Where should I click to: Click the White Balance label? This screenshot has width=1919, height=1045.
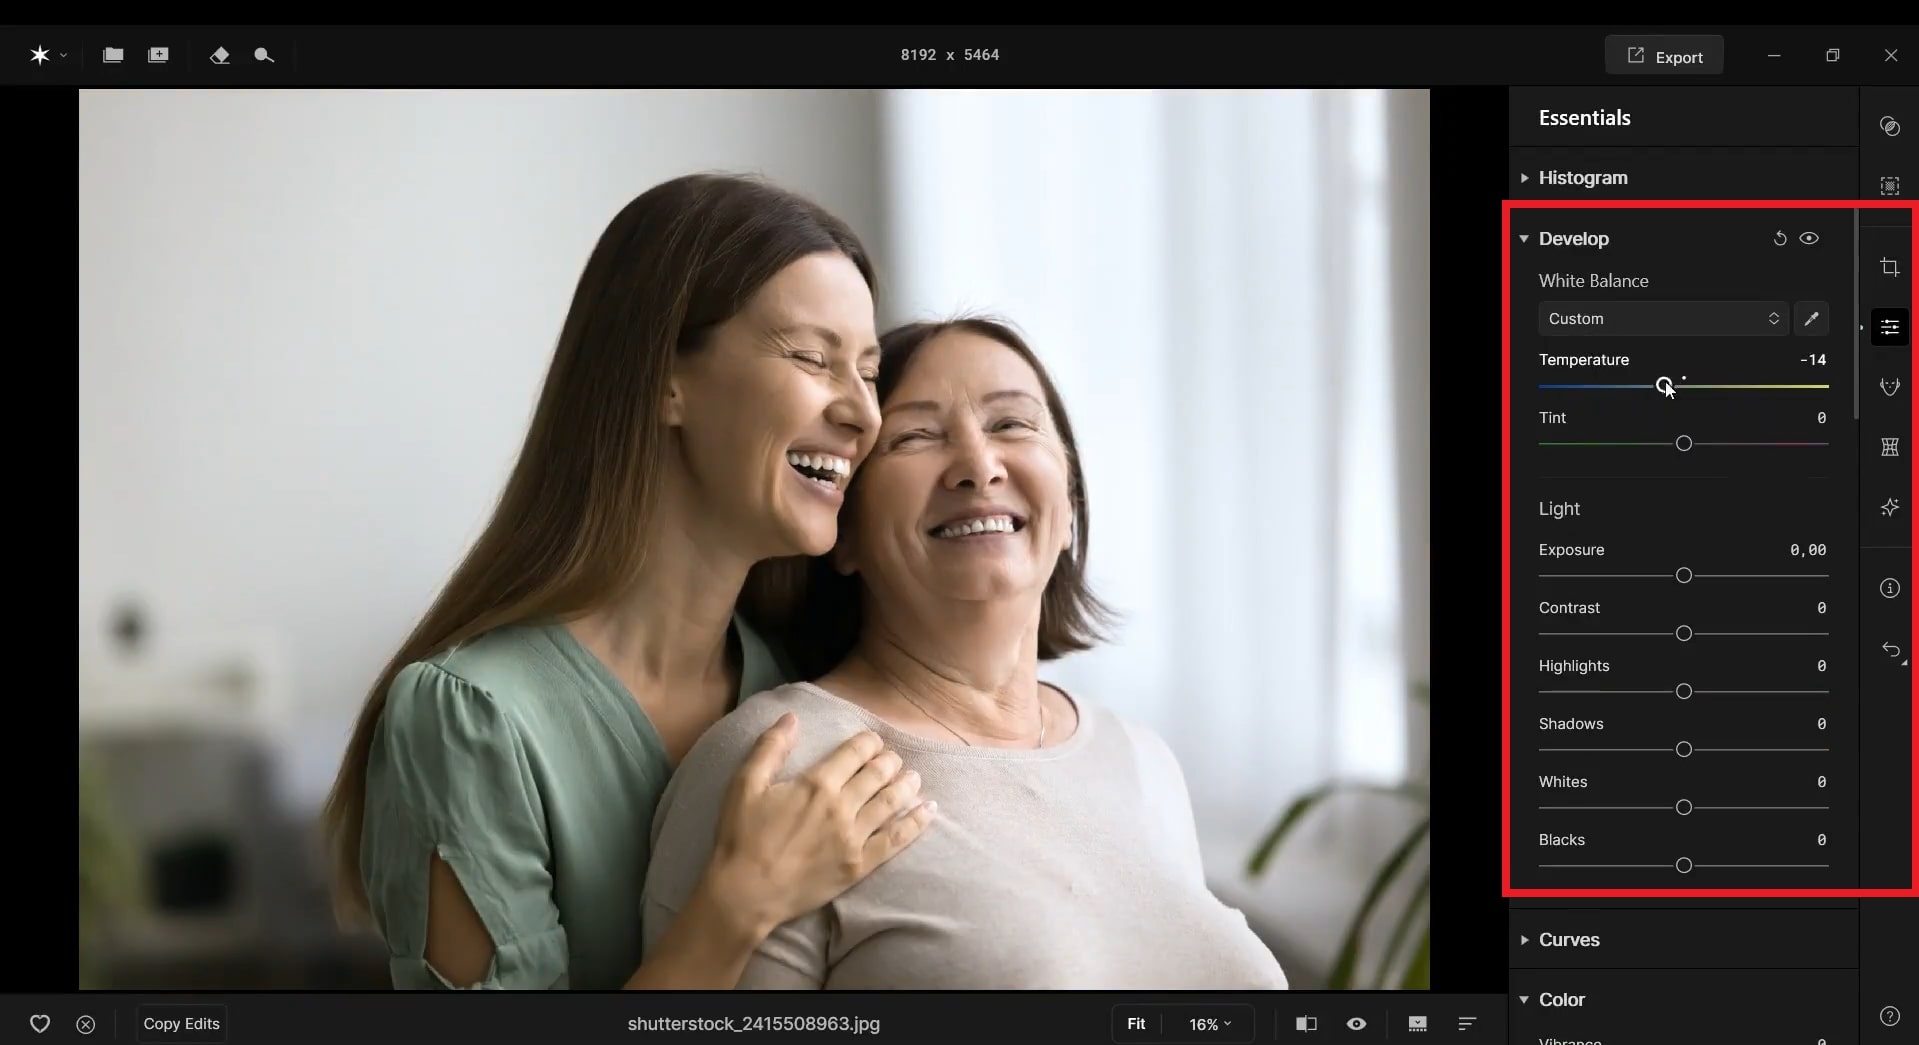[1594, 281]
